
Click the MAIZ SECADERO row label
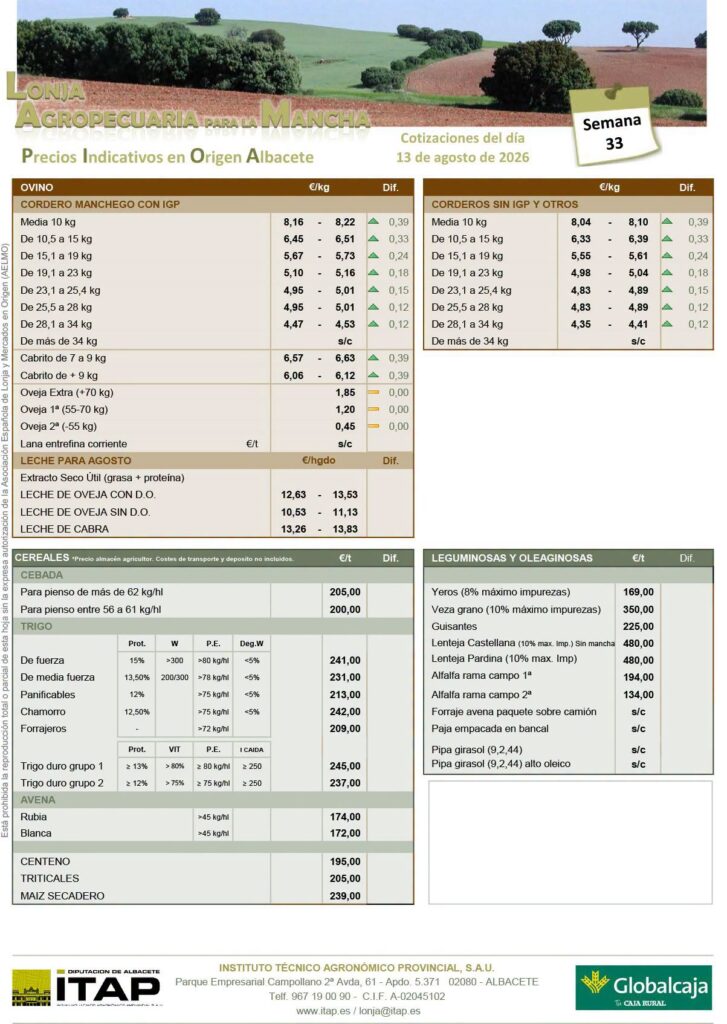click(x=62, y=896)
